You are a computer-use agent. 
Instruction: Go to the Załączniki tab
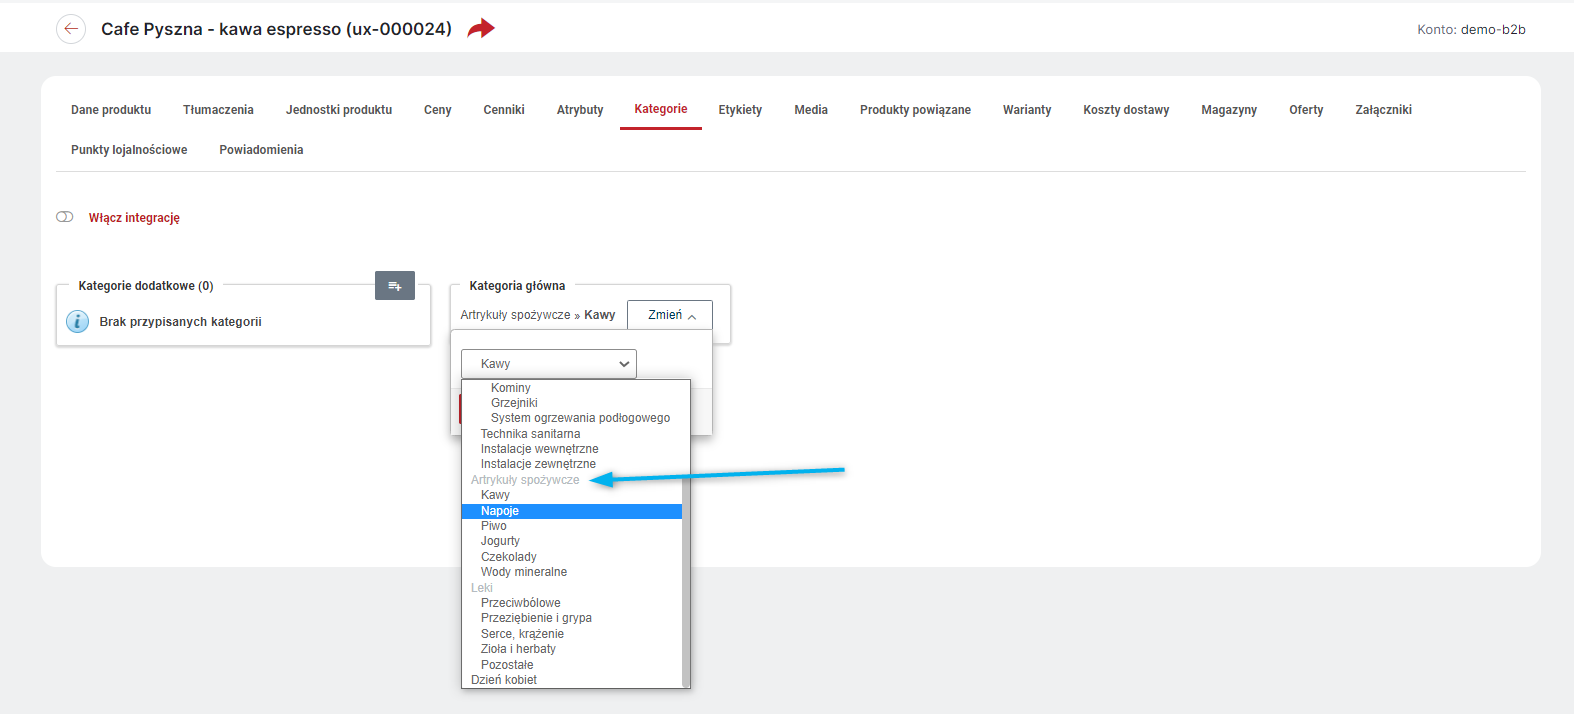tap(1383, 110)
